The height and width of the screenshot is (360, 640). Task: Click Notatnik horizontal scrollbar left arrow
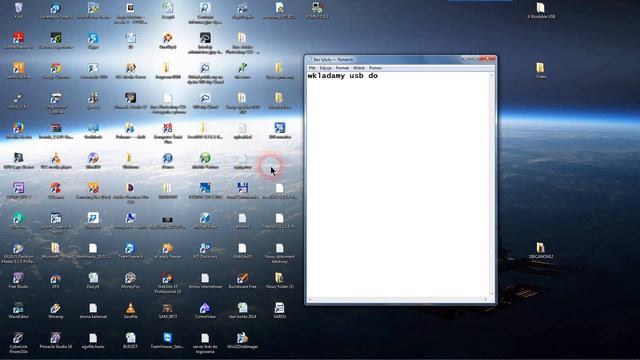310,300
